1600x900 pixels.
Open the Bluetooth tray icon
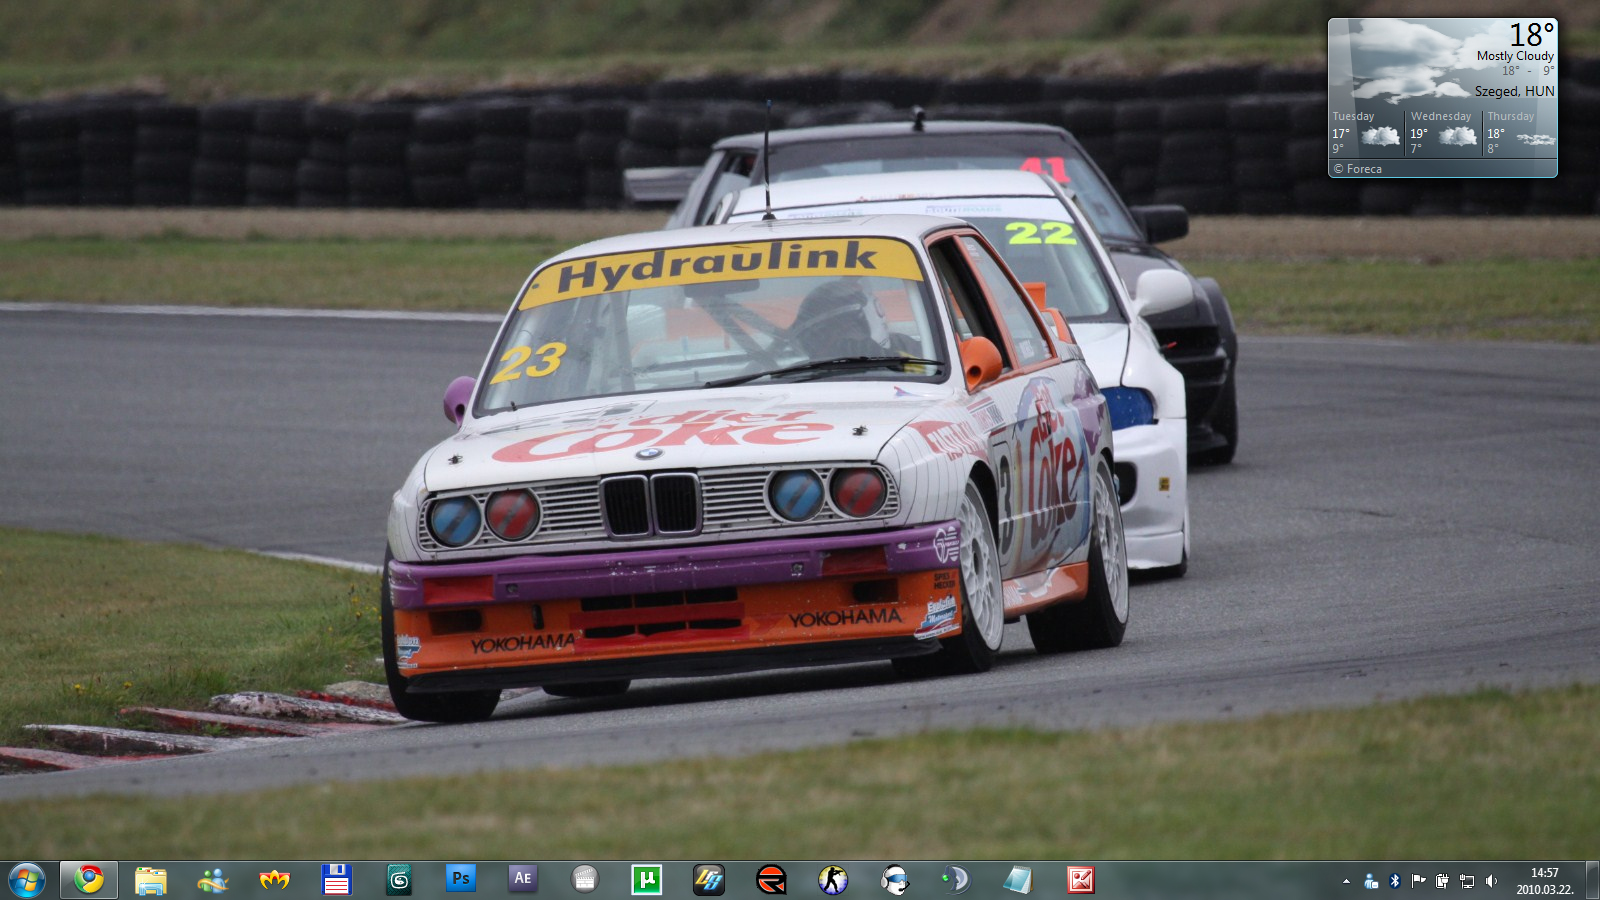(1395, 881)
